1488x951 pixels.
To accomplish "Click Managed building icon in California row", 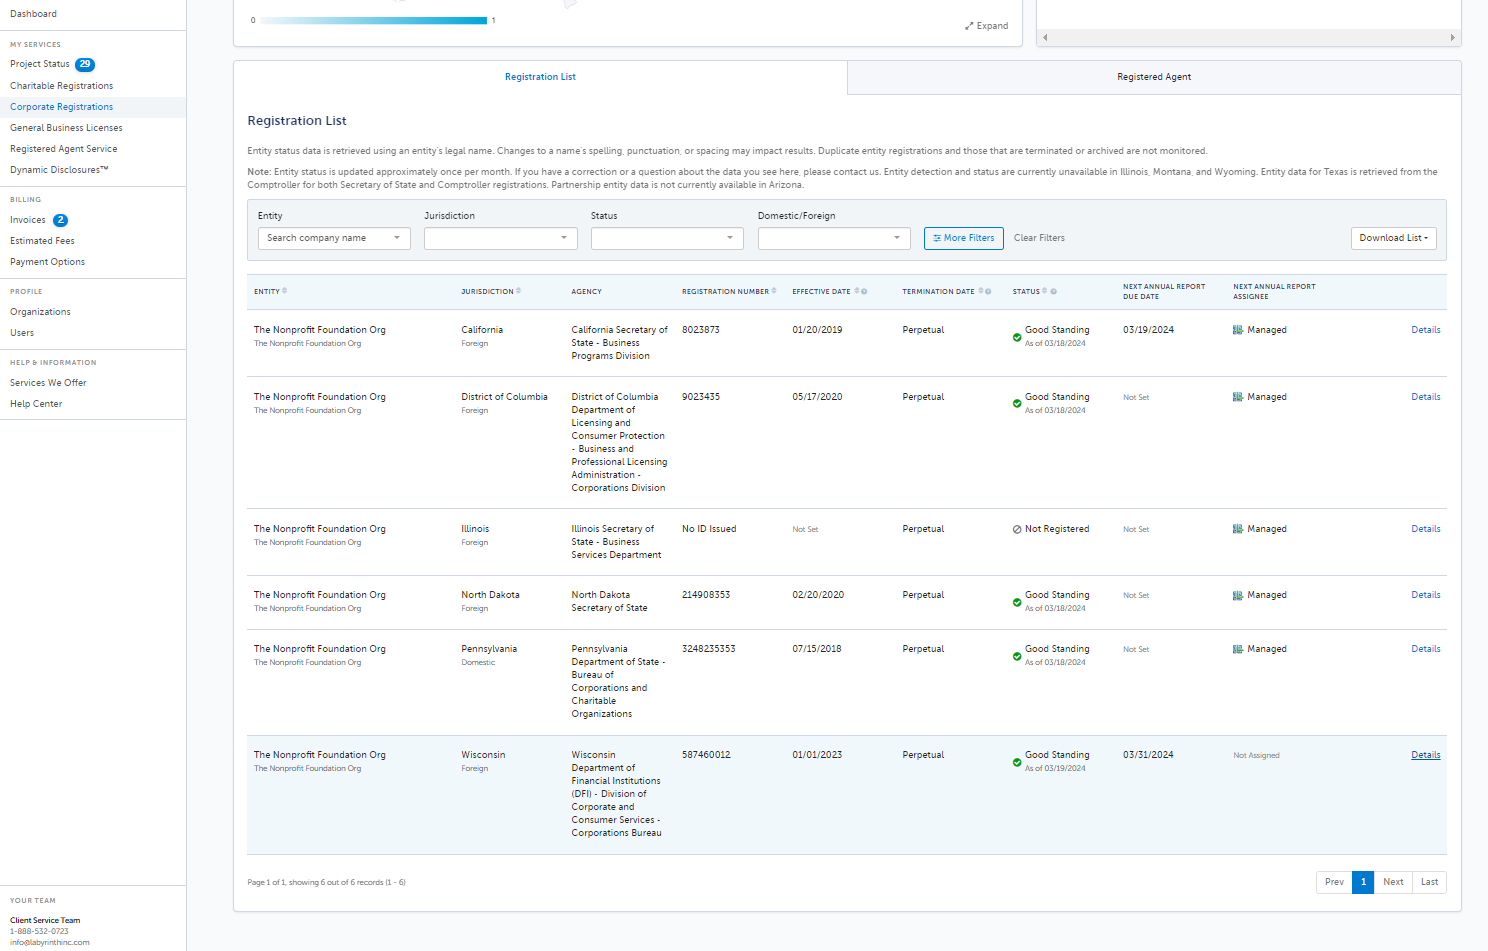I will tap(1238, 330).
